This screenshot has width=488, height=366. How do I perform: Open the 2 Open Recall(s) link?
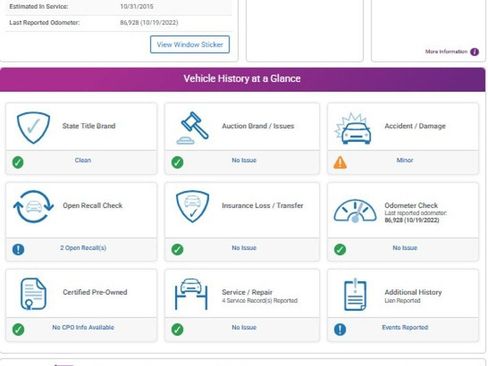[x=83, y=248]
